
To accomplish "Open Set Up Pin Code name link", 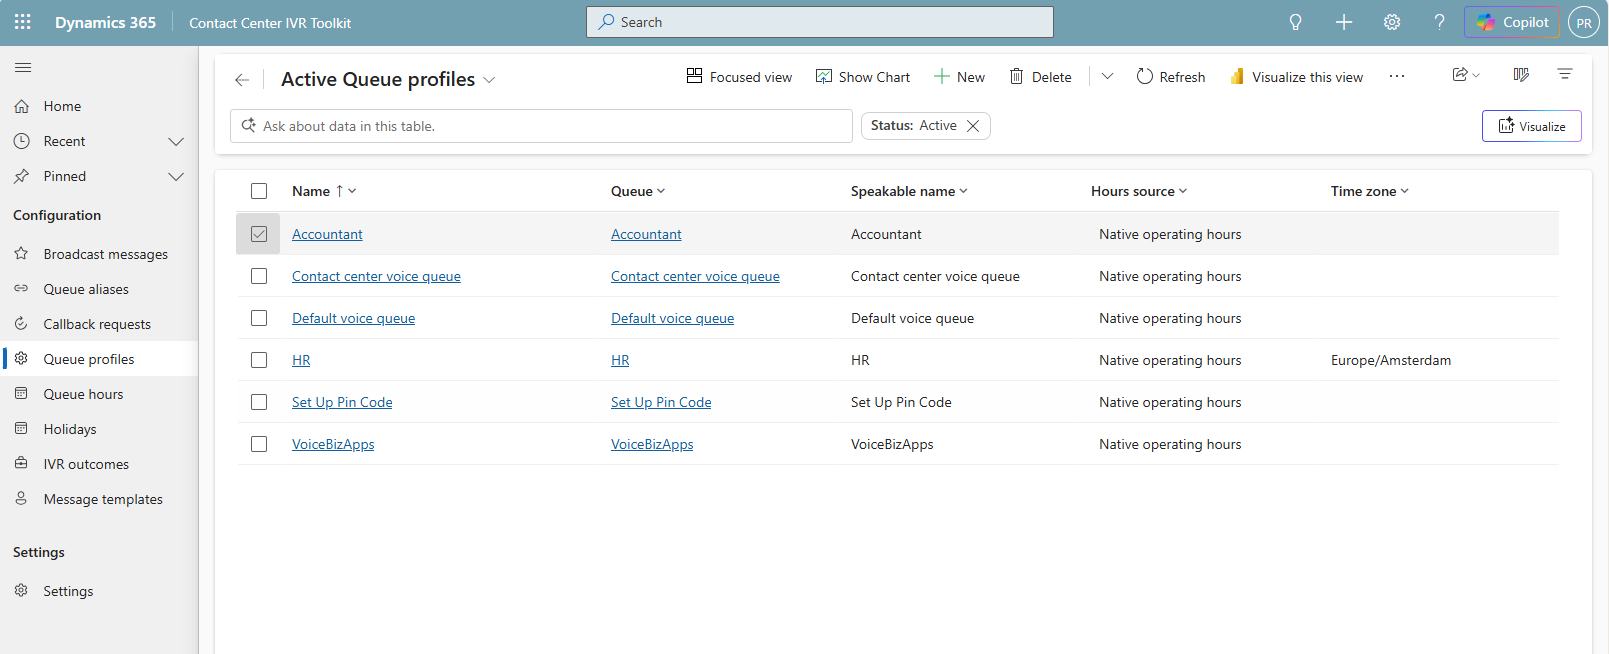I will (x=342, y=402).
